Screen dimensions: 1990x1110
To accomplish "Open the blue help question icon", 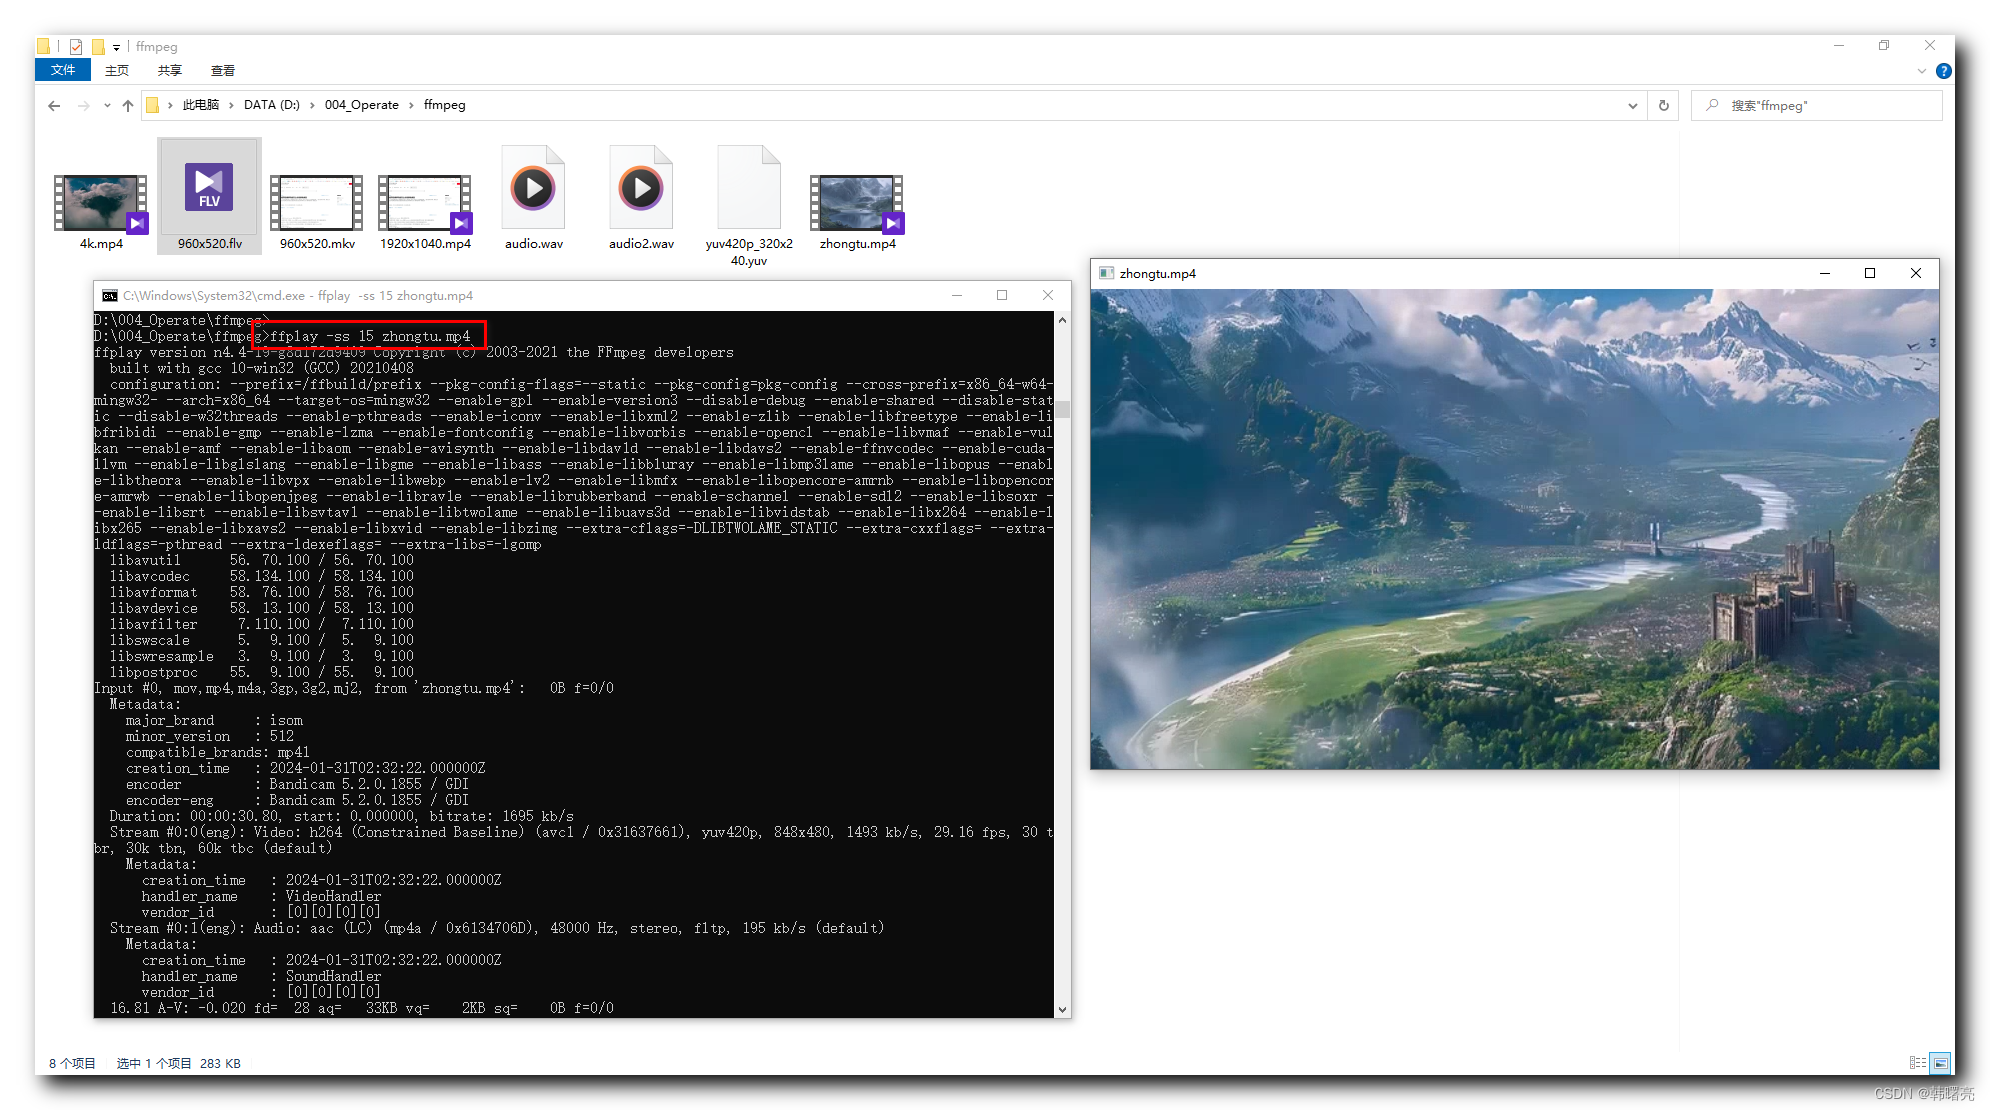I will [x=1943, y=71].
